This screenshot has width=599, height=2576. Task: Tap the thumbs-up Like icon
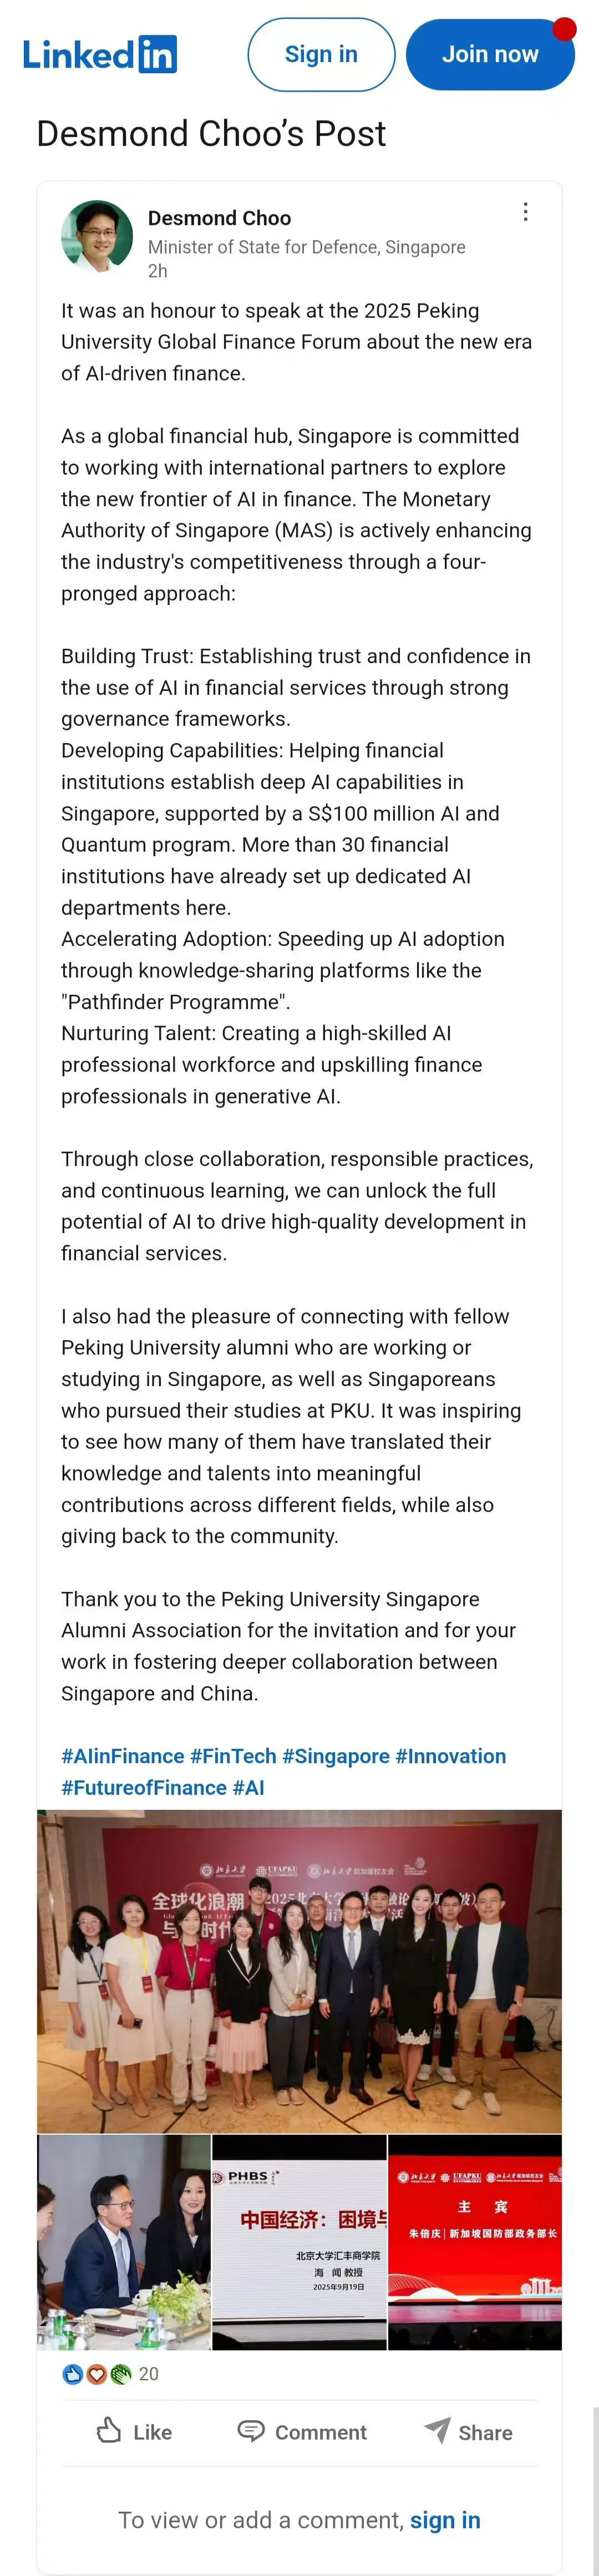pos(109,2431)
